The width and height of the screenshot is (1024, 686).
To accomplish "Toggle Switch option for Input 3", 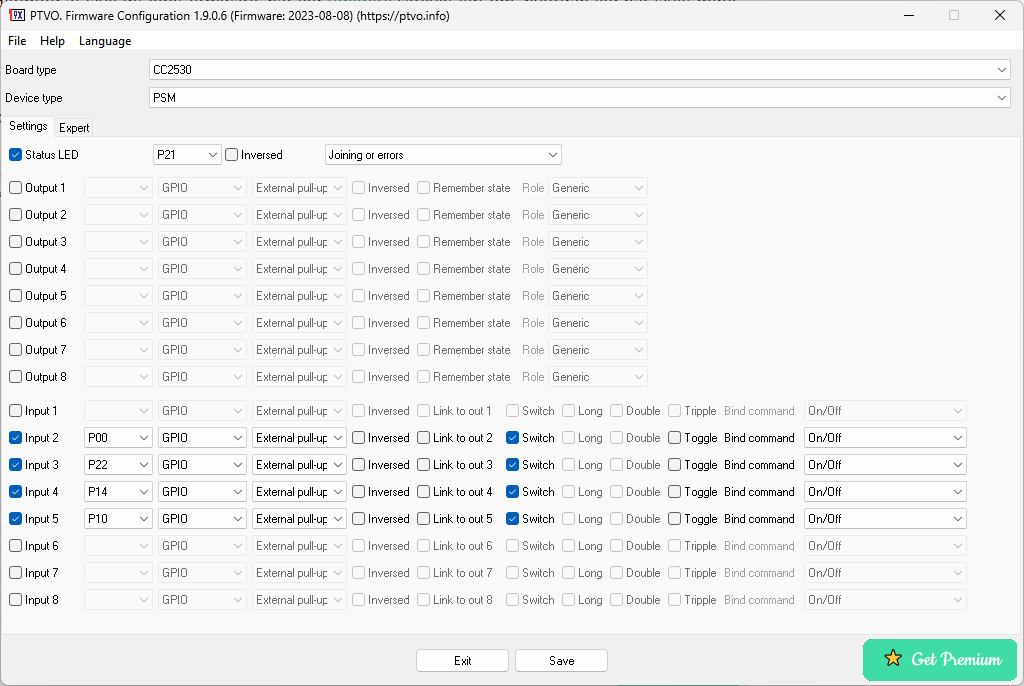I will pyautogui.click(x=513, y=465).
